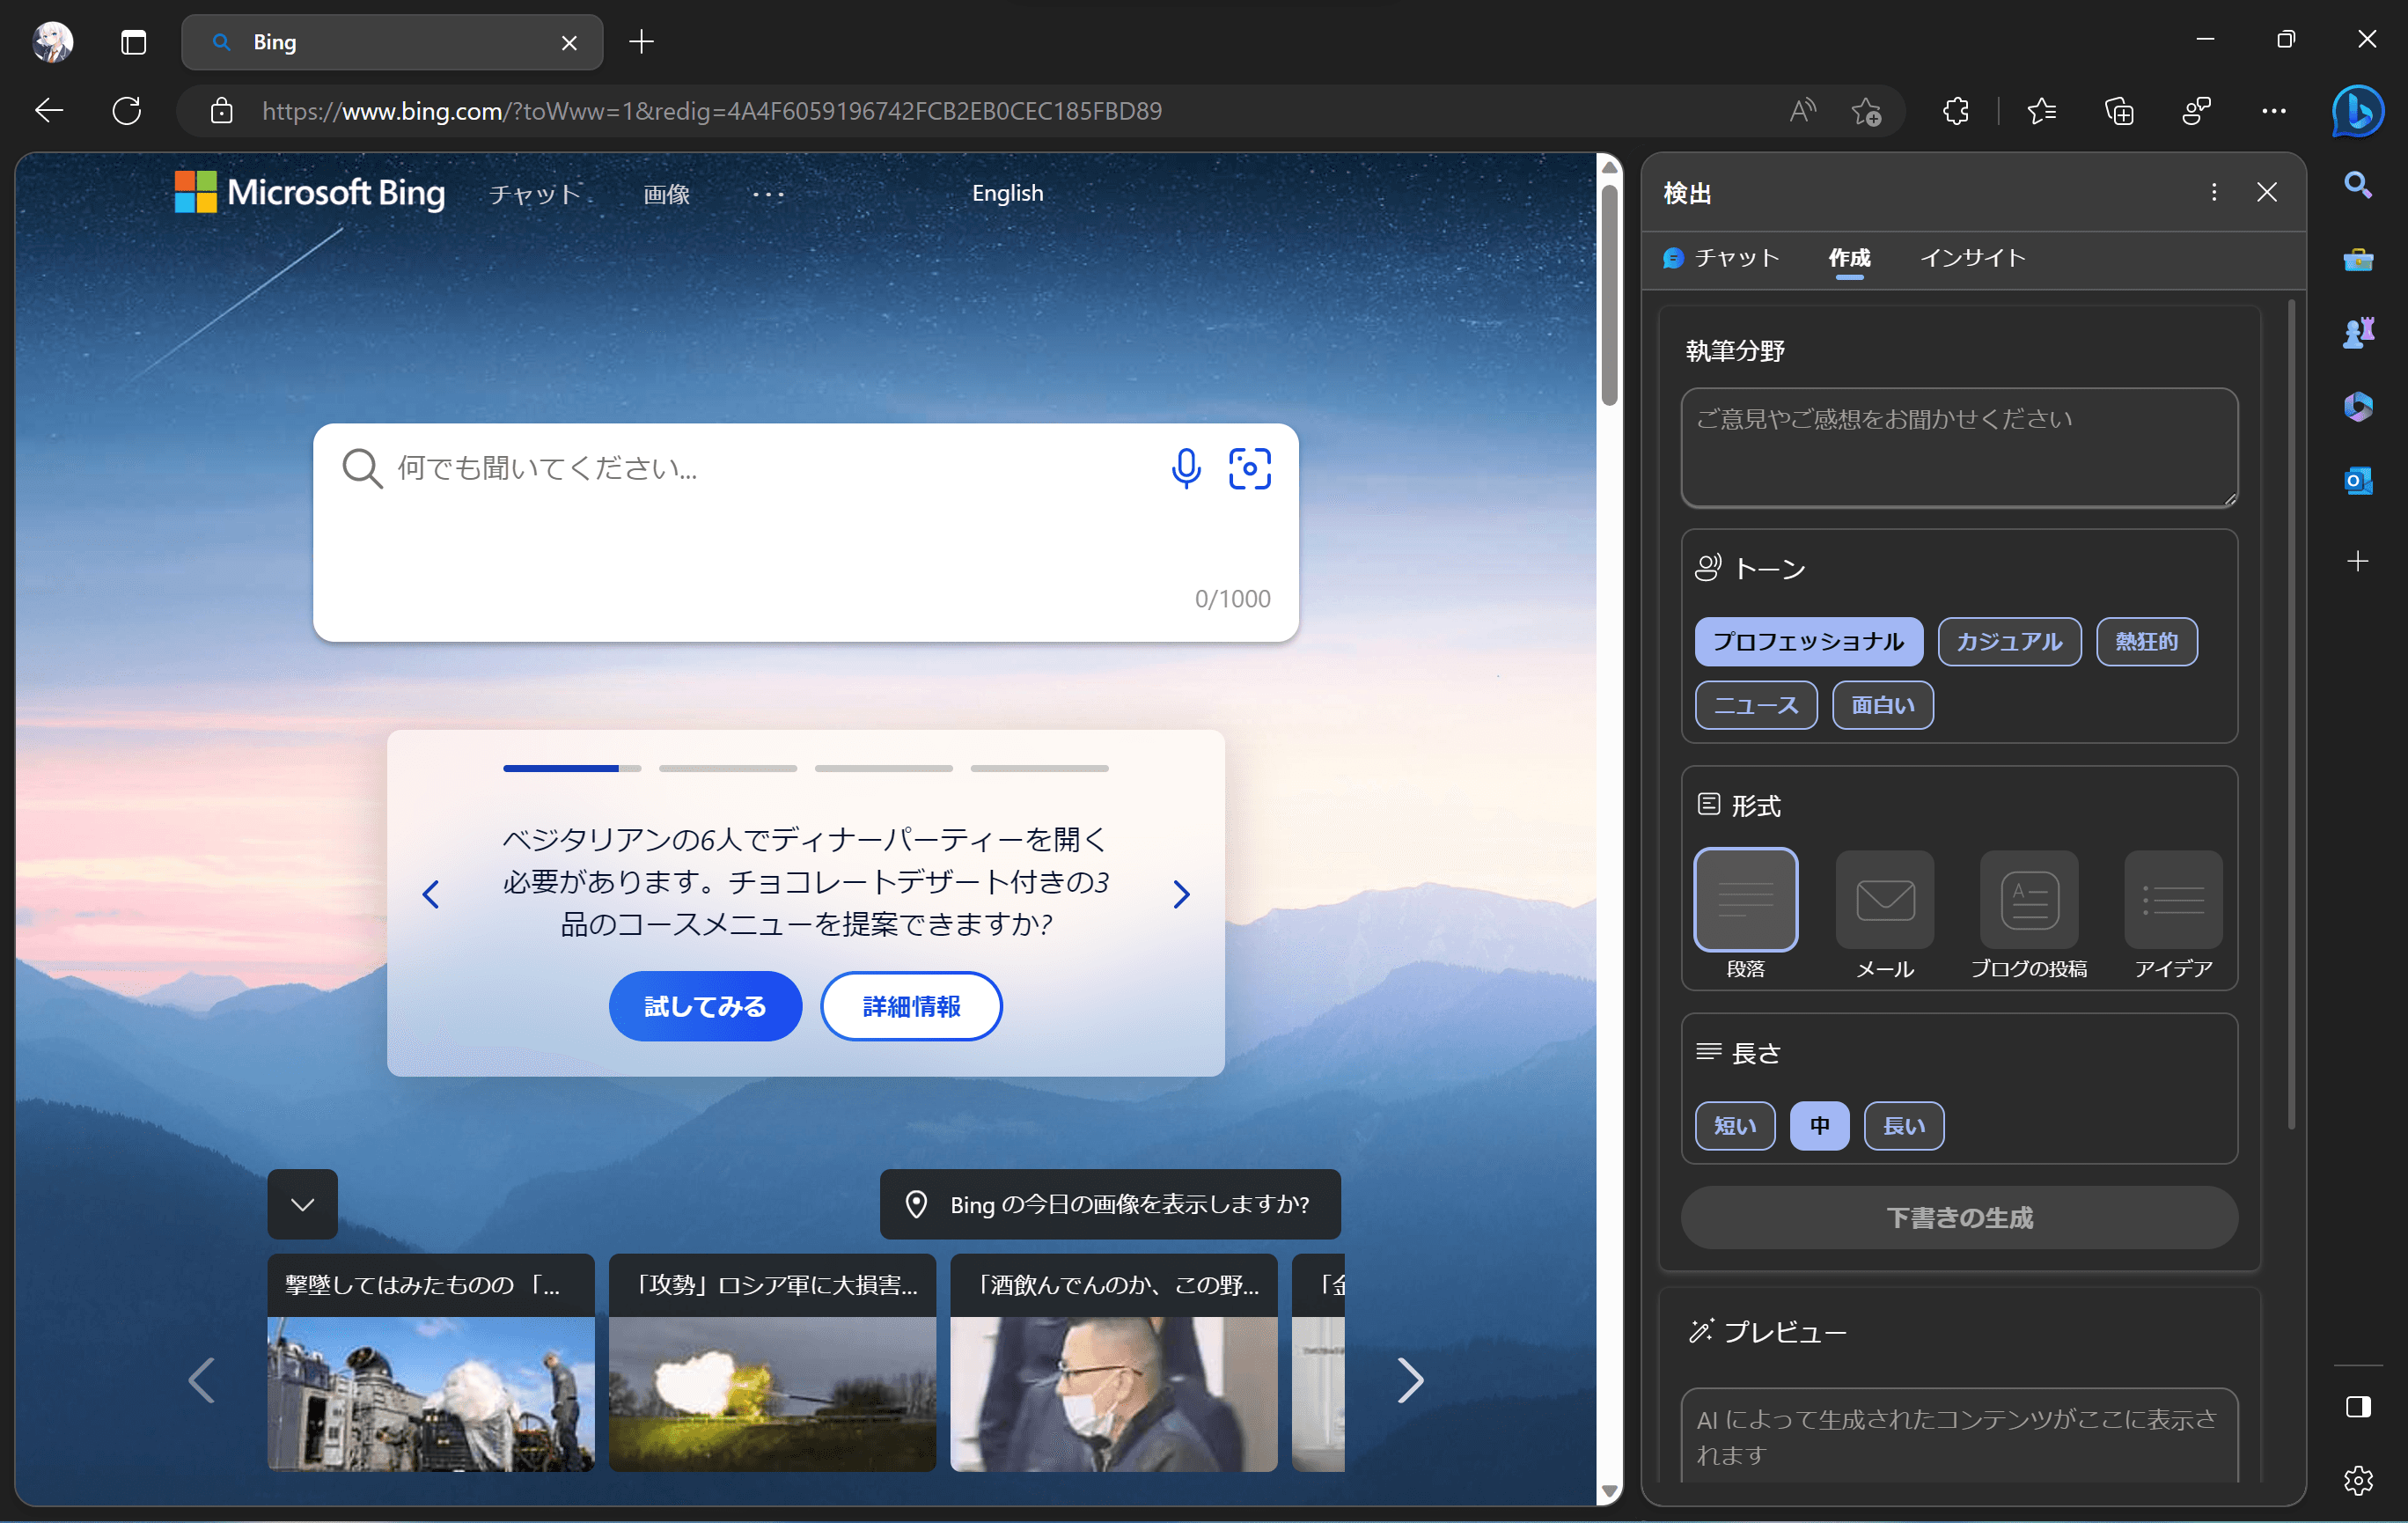Screen dimensions: 2408x1523
Task: Open Collections icon in toolbar
Action: point(2119,111)
